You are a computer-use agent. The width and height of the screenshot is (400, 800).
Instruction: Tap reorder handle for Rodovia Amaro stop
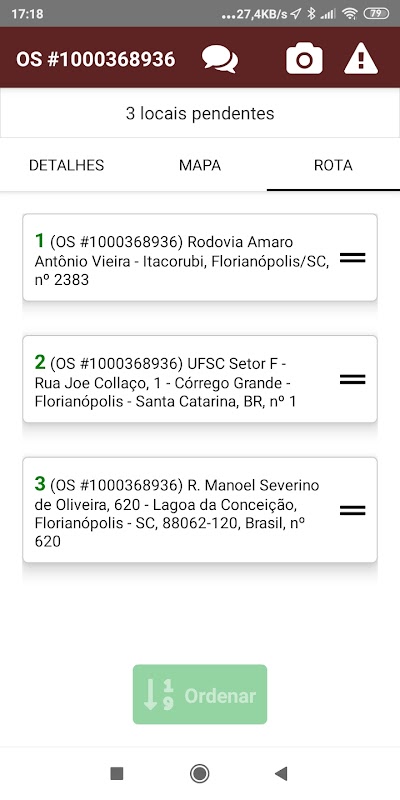pos(353,258)
